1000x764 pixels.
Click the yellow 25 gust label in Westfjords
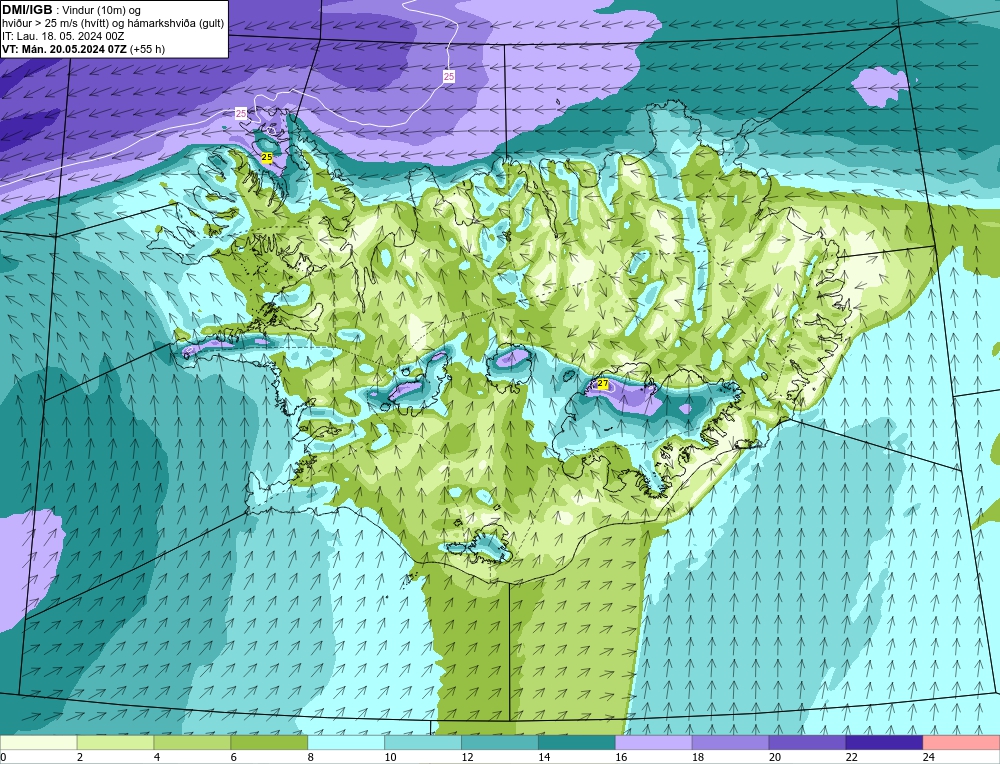267,157
